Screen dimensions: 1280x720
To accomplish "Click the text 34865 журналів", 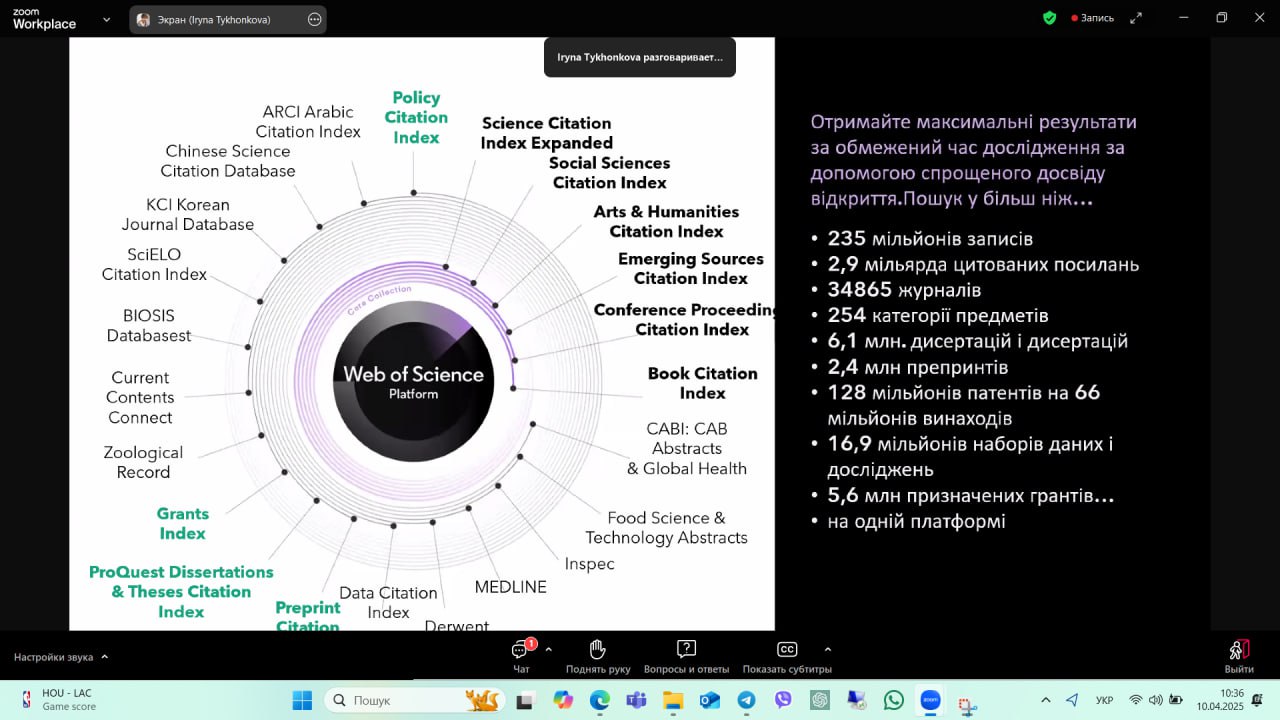I will pyautogui.click(x=904, y=290).
